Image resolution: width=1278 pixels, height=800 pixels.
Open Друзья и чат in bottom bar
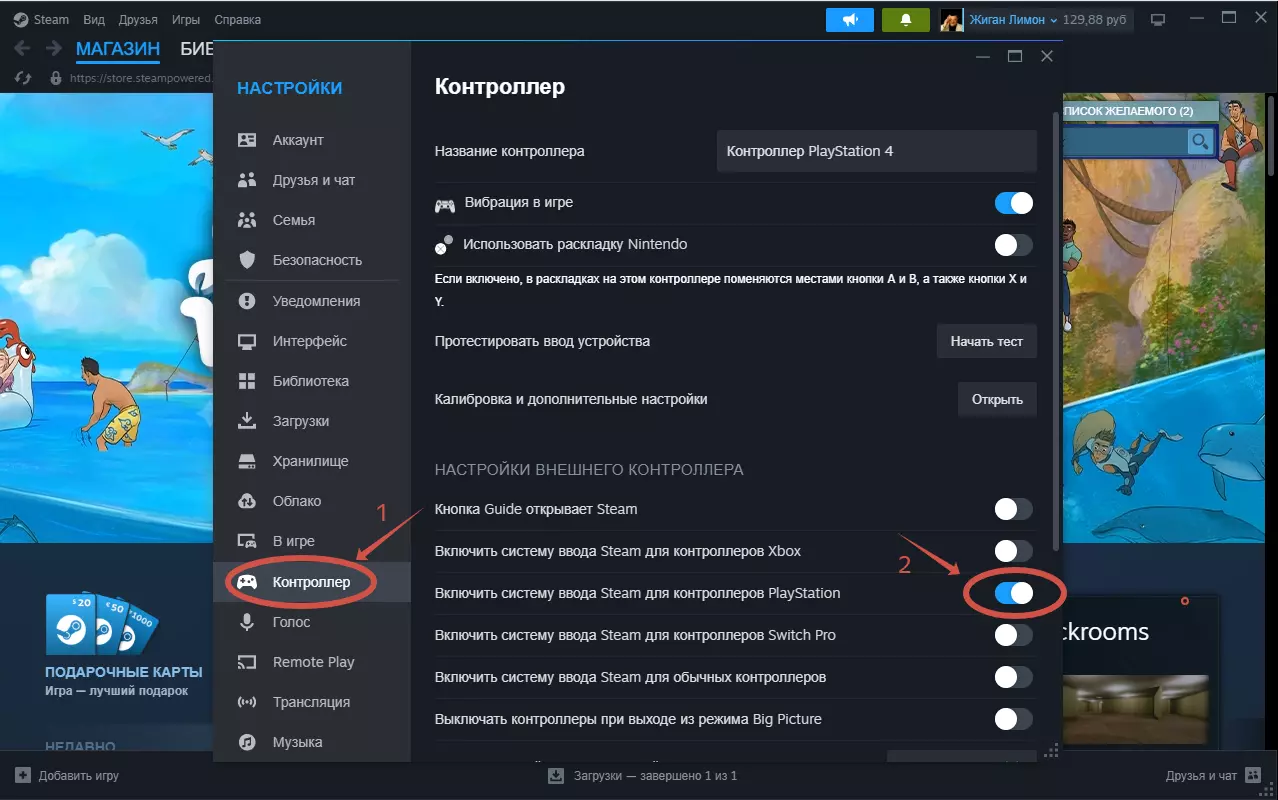coord(1201,775)
